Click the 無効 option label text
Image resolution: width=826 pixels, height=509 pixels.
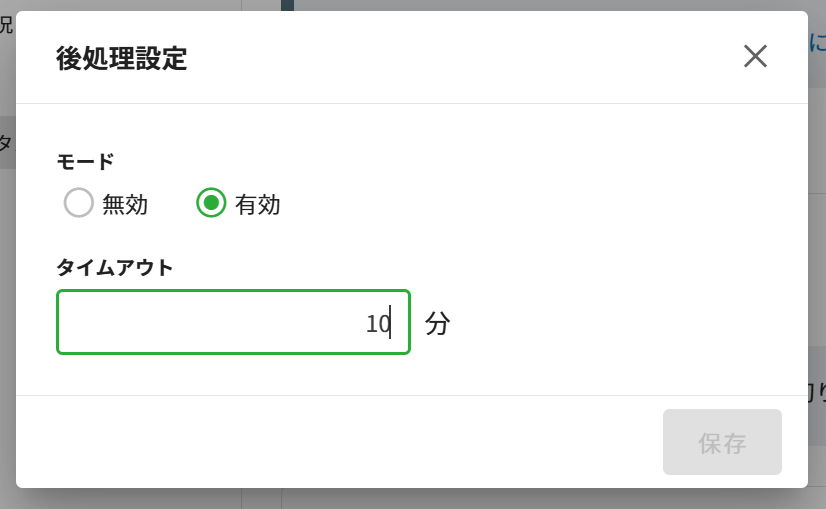click(125, 205)
